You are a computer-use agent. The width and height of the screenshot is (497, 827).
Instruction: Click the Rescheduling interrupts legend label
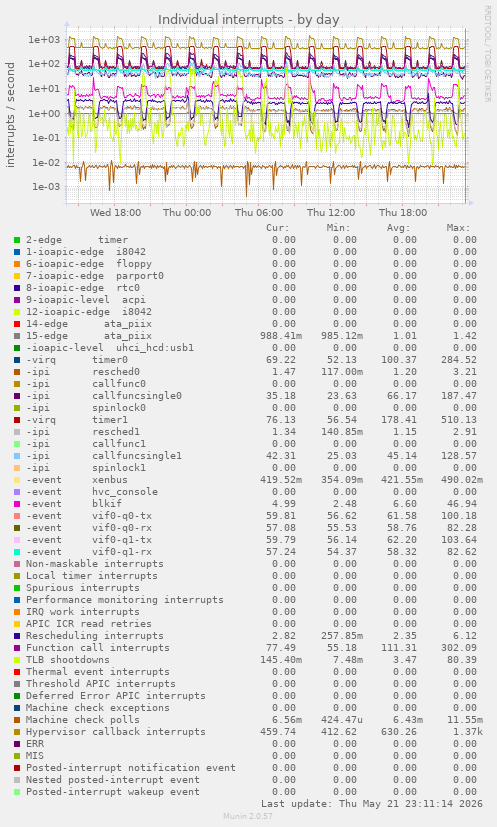pos(95,636)
